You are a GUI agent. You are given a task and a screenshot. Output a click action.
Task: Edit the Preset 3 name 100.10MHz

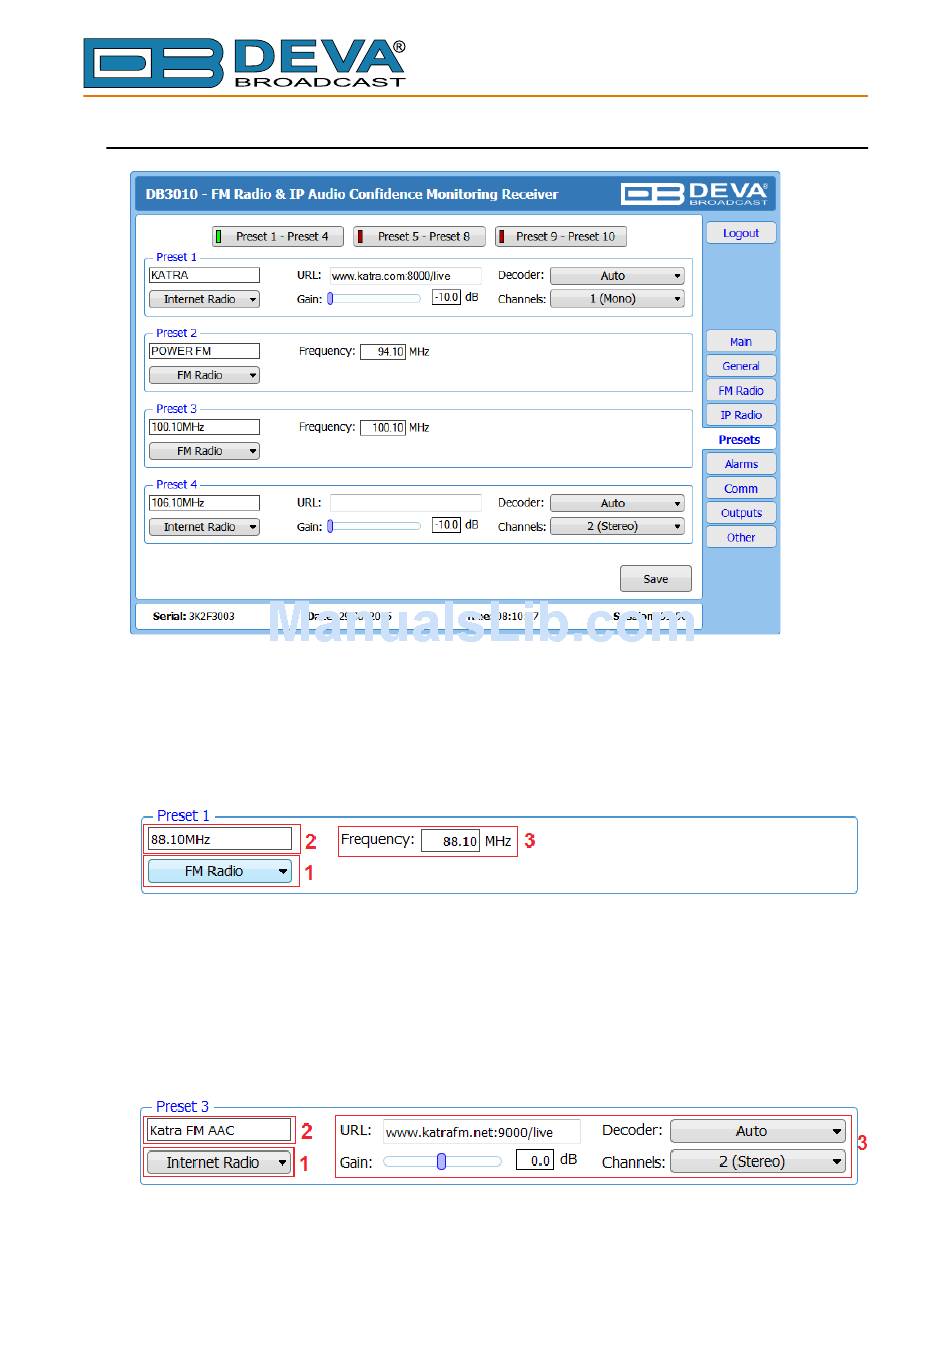coord(204,427)
